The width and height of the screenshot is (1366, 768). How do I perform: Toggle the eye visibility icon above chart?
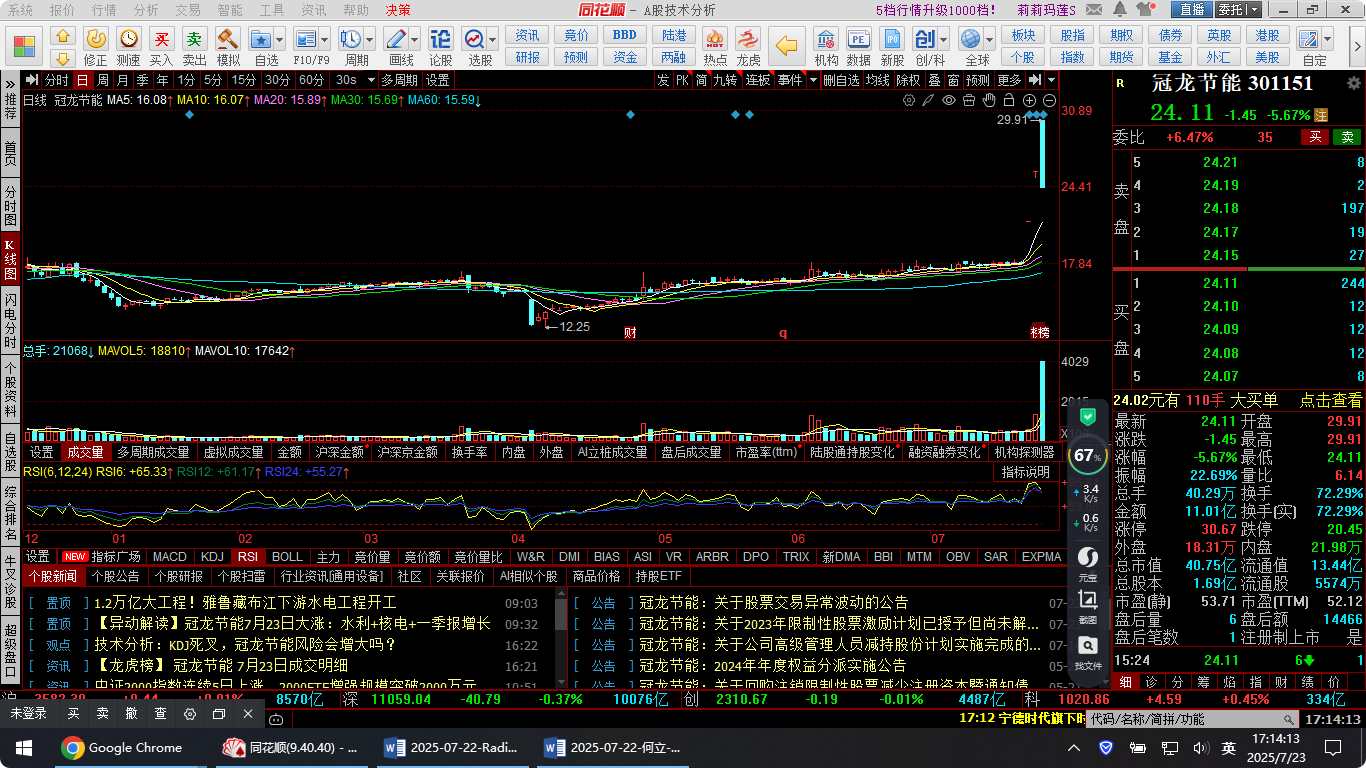(949, 100)
